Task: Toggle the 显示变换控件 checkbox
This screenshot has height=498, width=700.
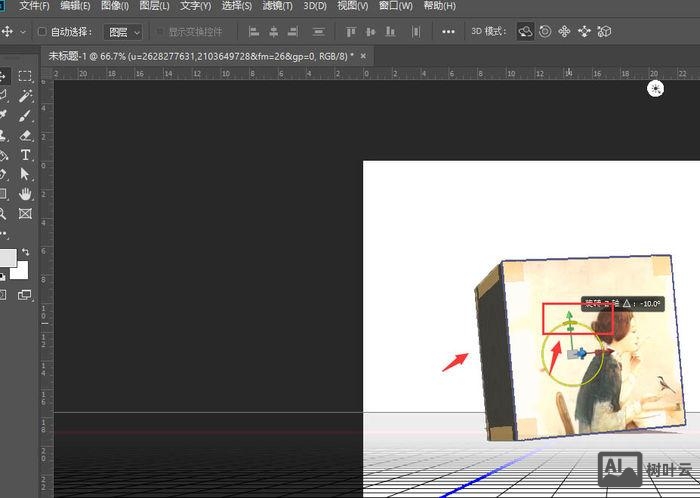Action: click(160, 32)
